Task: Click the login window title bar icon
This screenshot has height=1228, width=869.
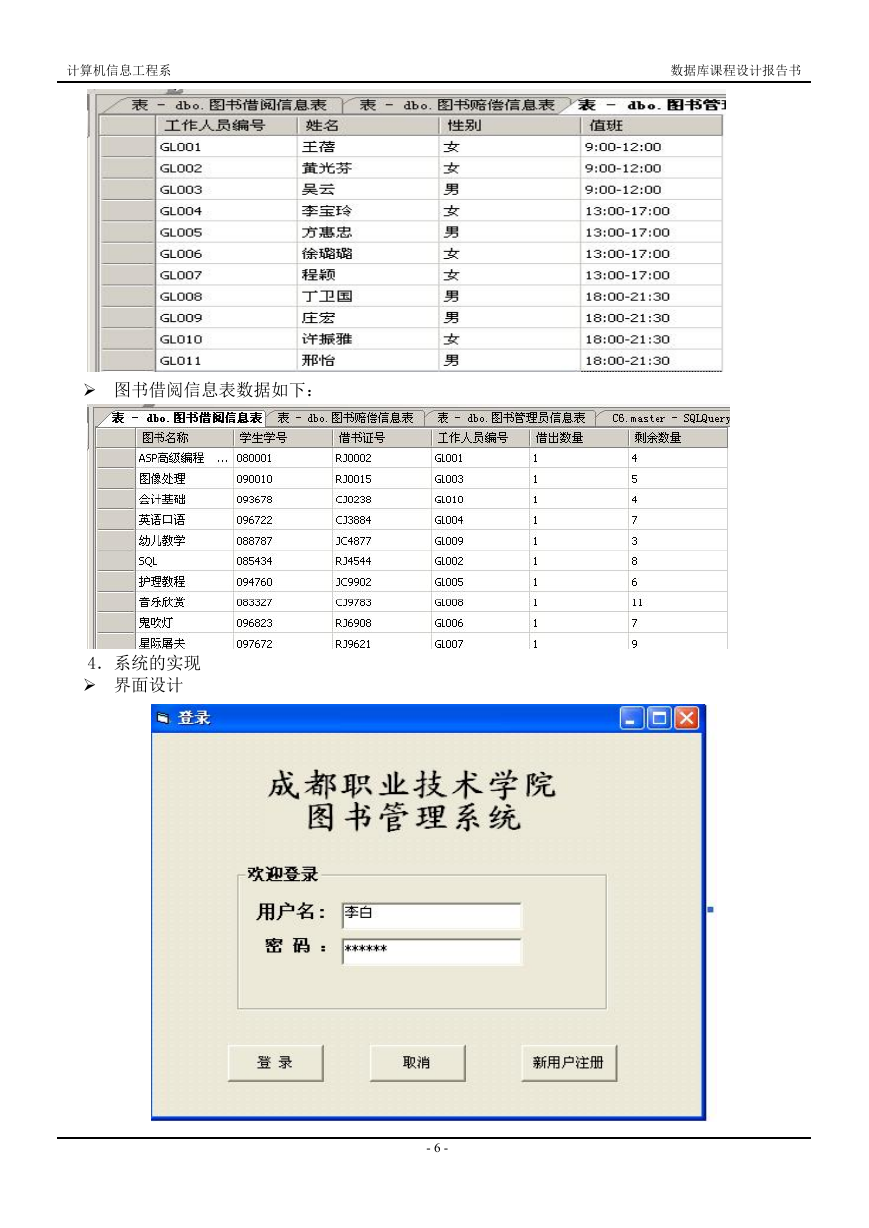Action: [165, 718]
